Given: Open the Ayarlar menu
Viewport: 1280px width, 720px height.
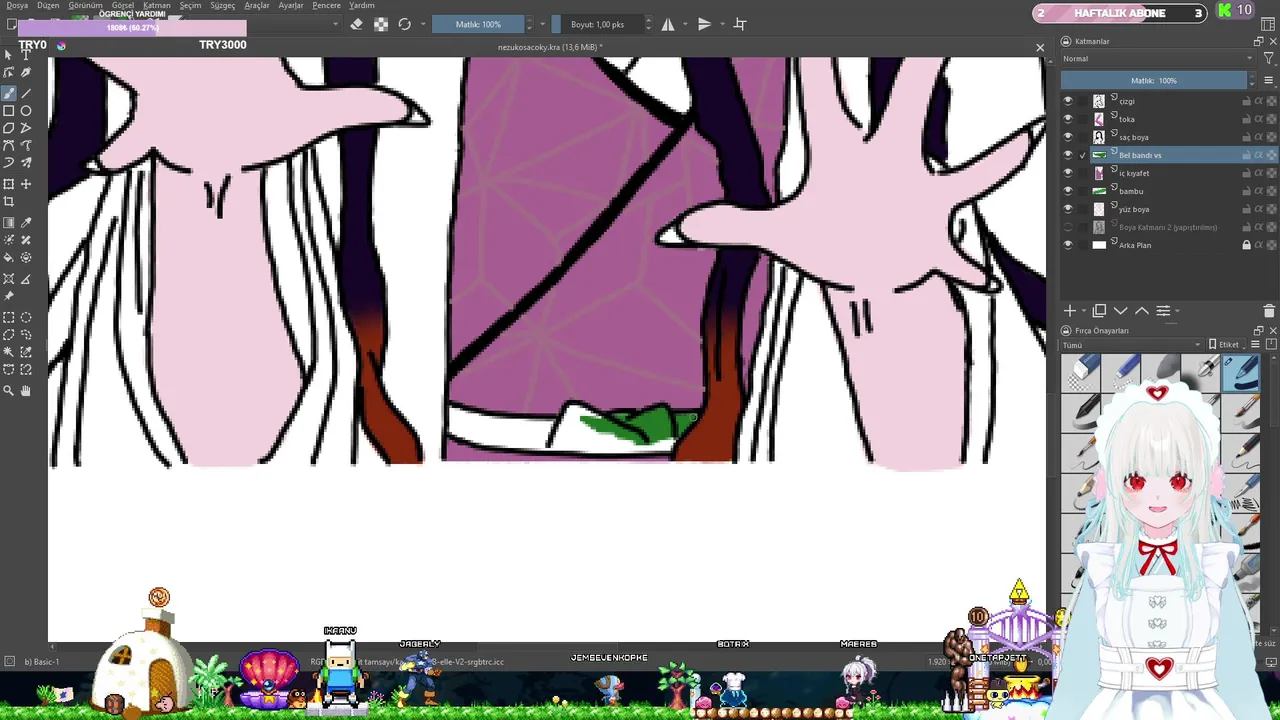Looking at the screenshot, I should pyautogui.click(x=291, y=5).
